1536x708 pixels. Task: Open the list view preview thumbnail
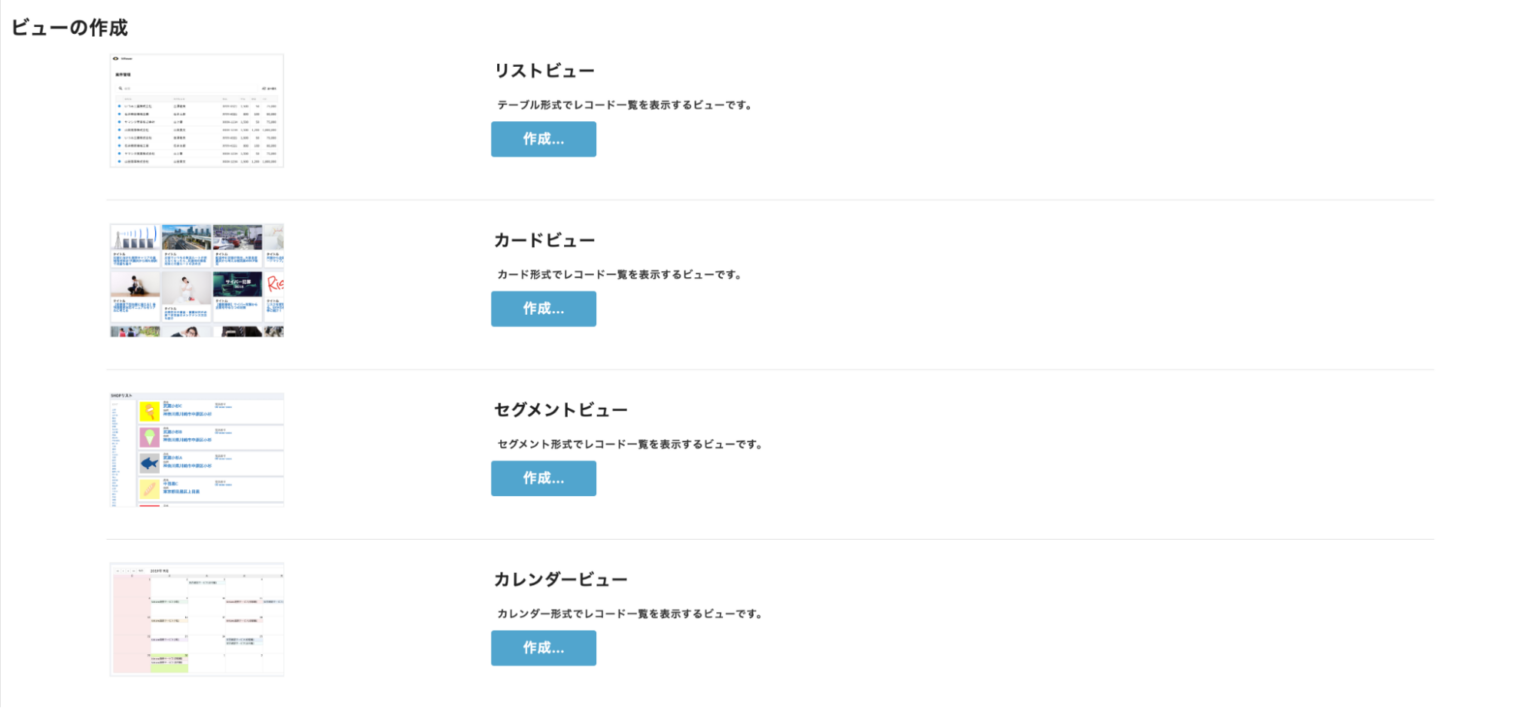pyautogui.click(x=196, y=110)
